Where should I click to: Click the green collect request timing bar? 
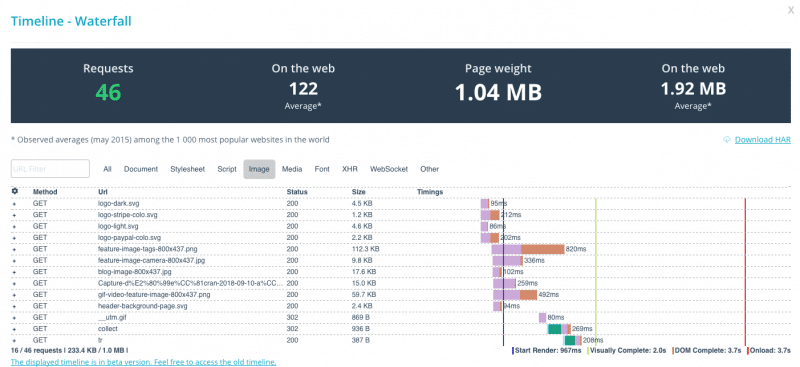[x=555, y=329]
